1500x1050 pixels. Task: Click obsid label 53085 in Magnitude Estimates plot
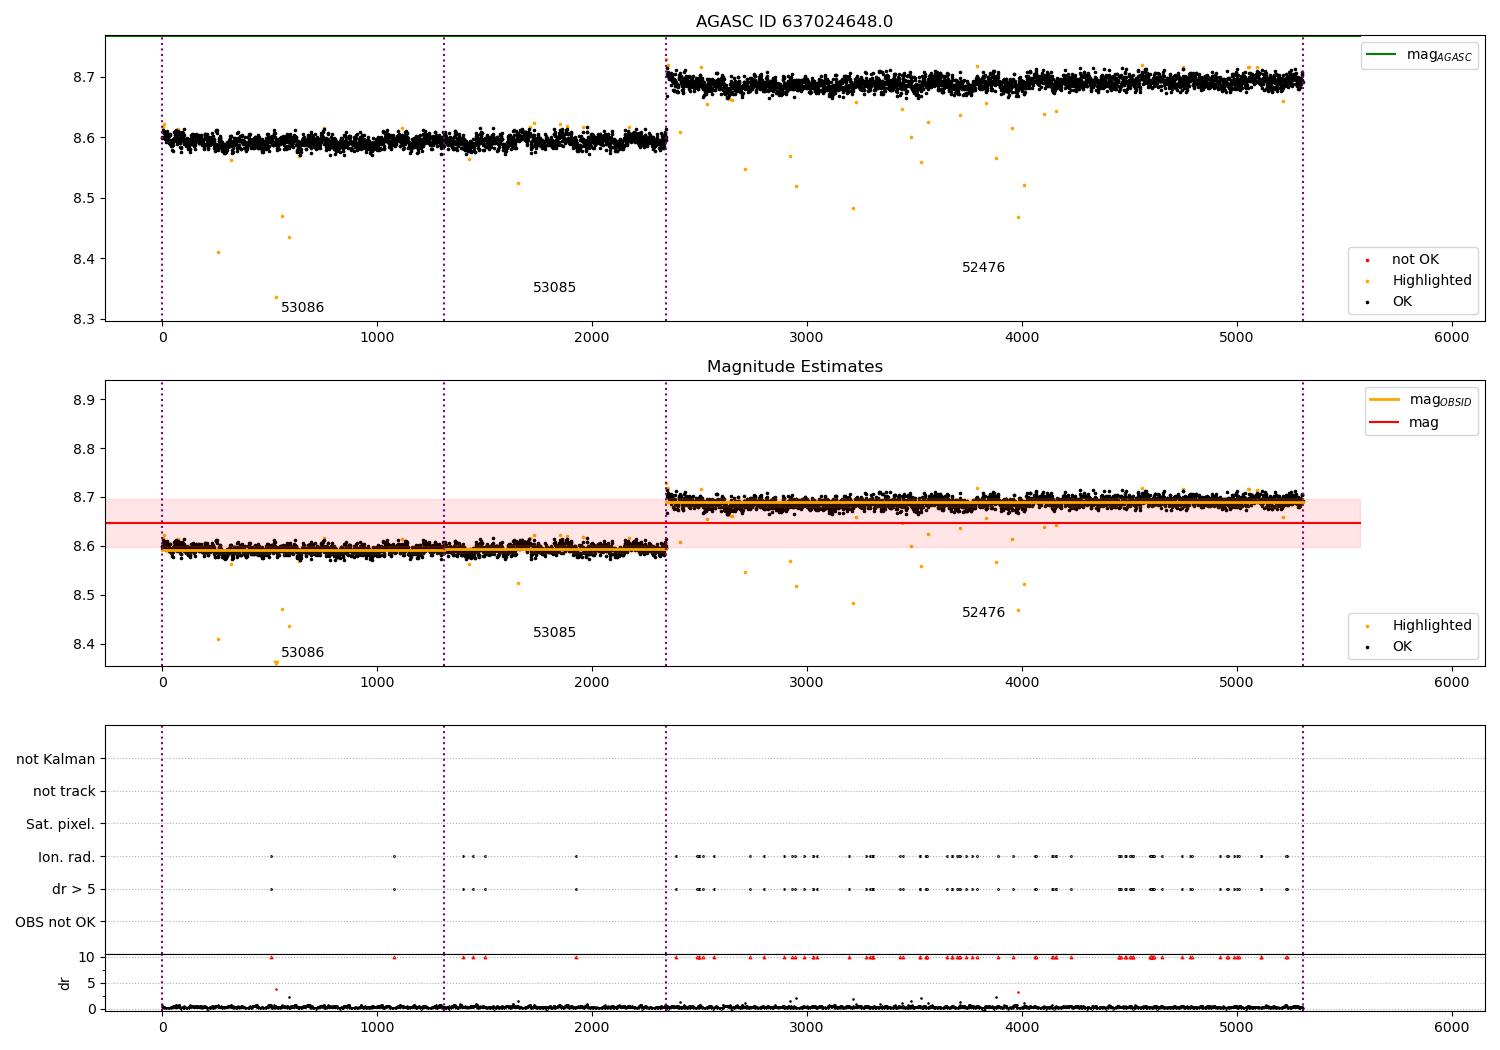pyautogui.click(x=554, y=633)
